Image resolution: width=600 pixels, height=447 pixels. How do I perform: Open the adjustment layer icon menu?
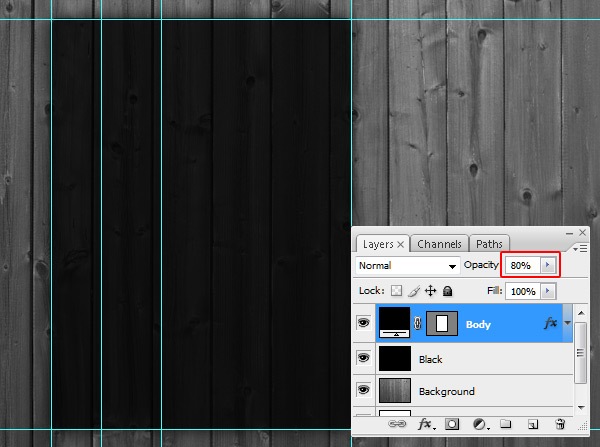coord(479,425)
